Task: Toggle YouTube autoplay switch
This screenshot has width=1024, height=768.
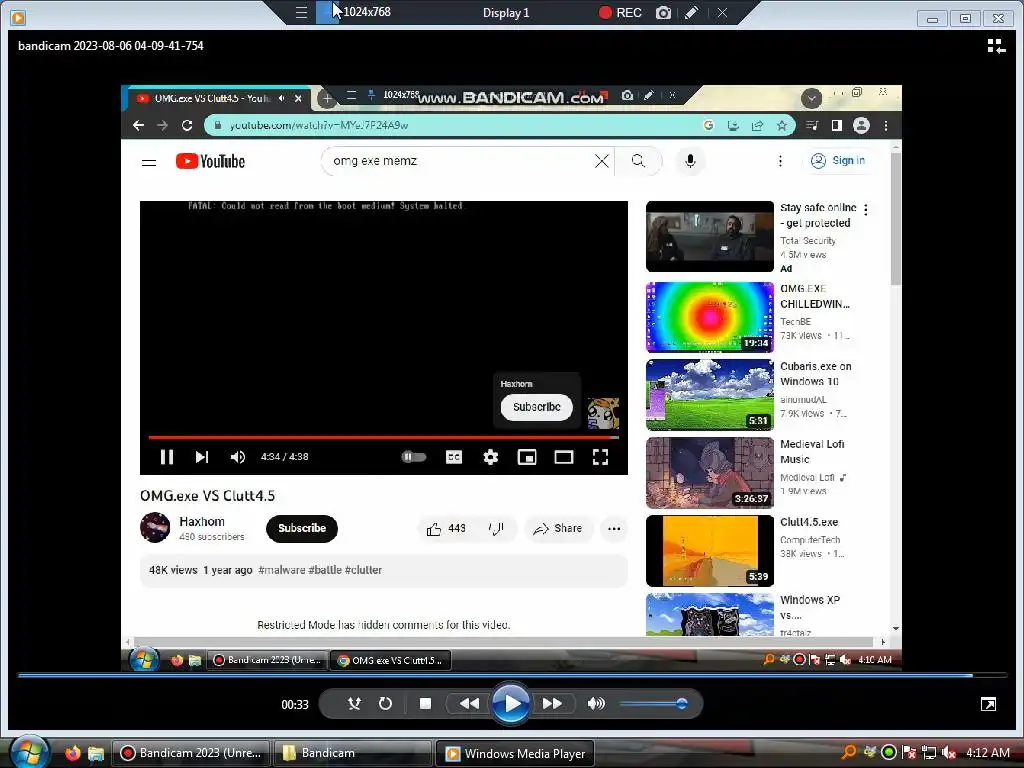Action: (413, 457)
